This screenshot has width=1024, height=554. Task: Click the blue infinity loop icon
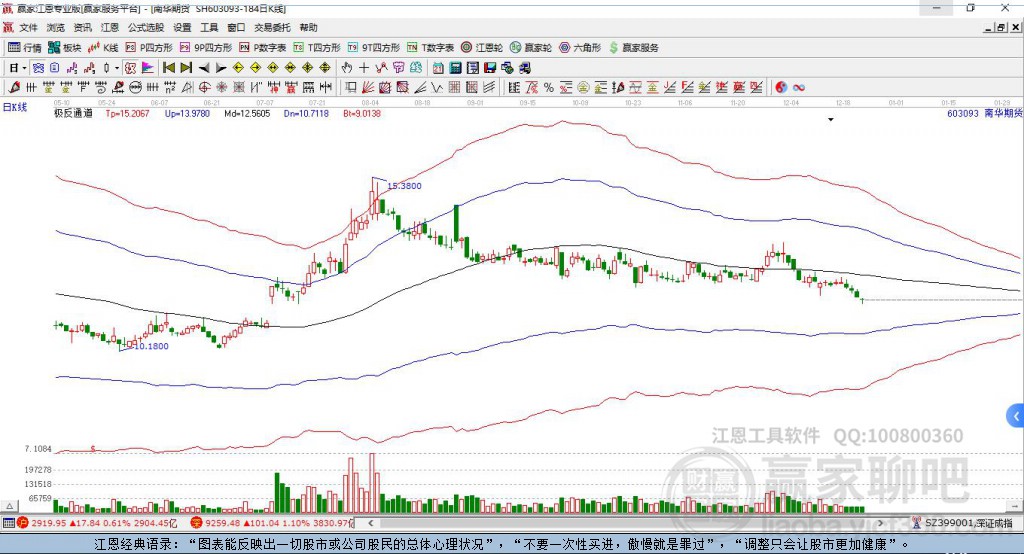(799, 87)
